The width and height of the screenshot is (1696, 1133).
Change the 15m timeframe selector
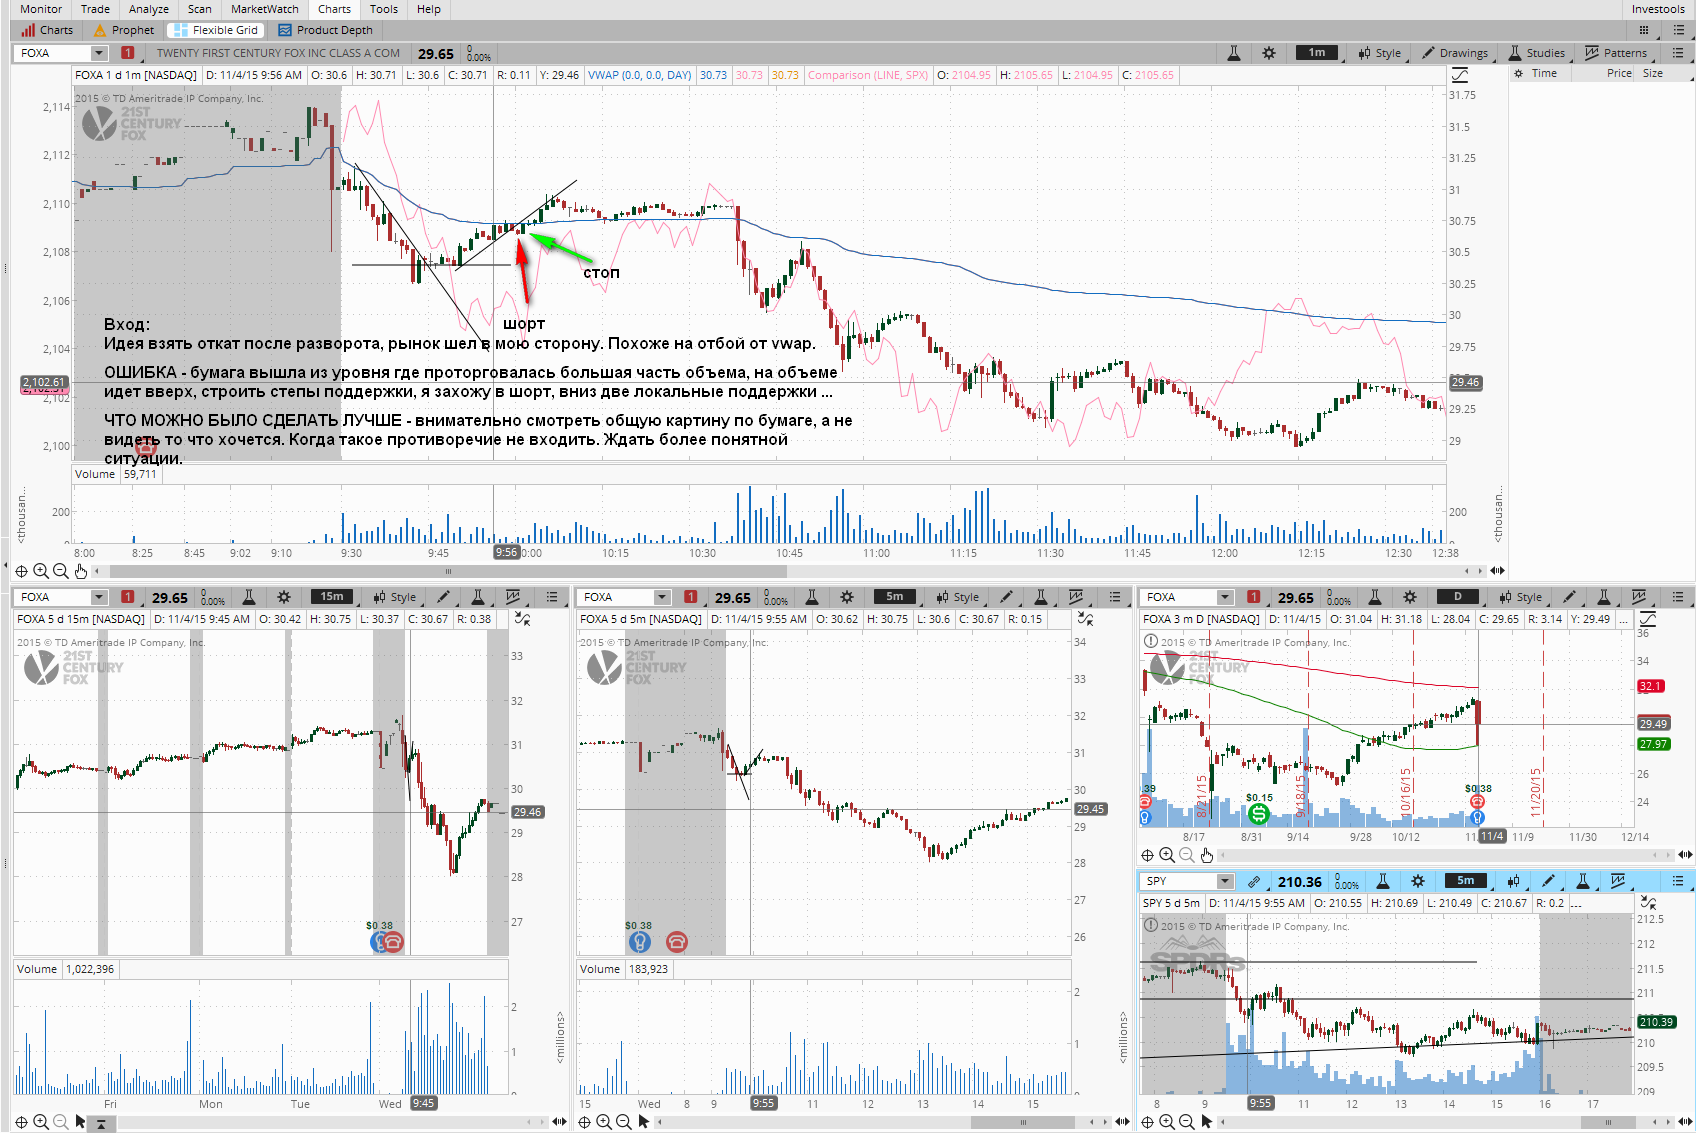pyautogui.click(x=331, y=597)
